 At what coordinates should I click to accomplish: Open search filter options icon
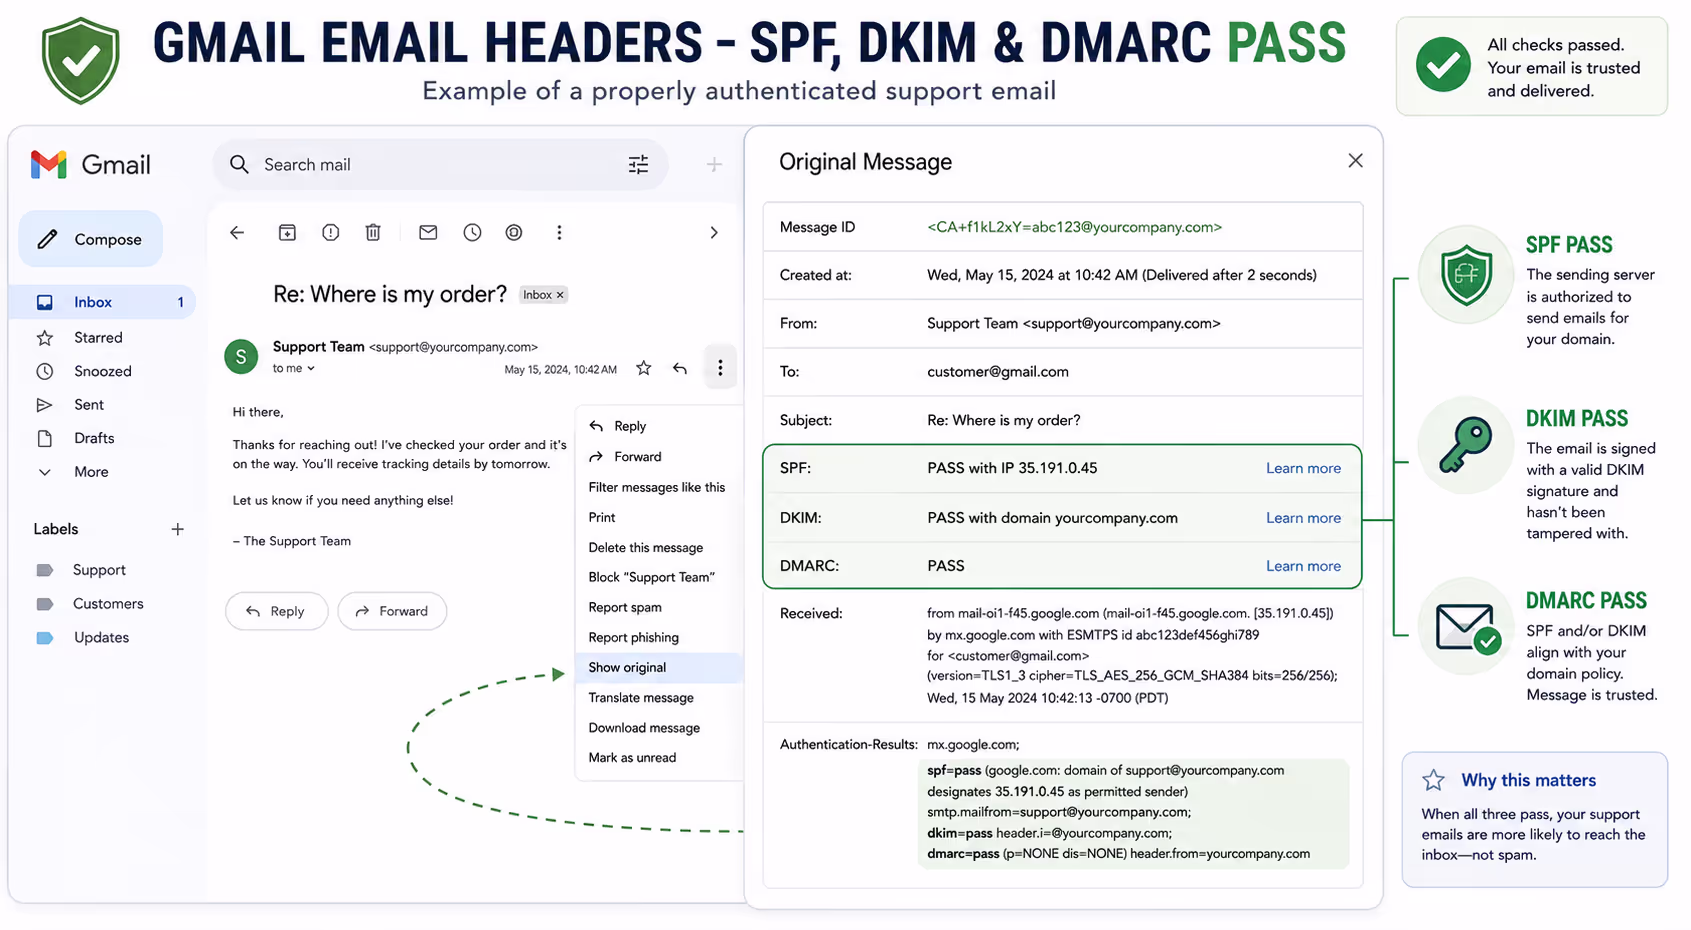638,164
